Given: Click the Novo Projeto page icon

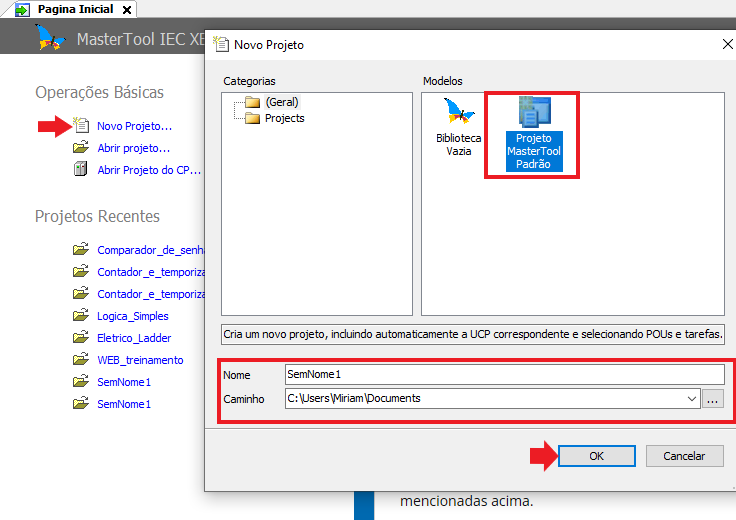Looking at the screenshot, I should tap(81, 126).
